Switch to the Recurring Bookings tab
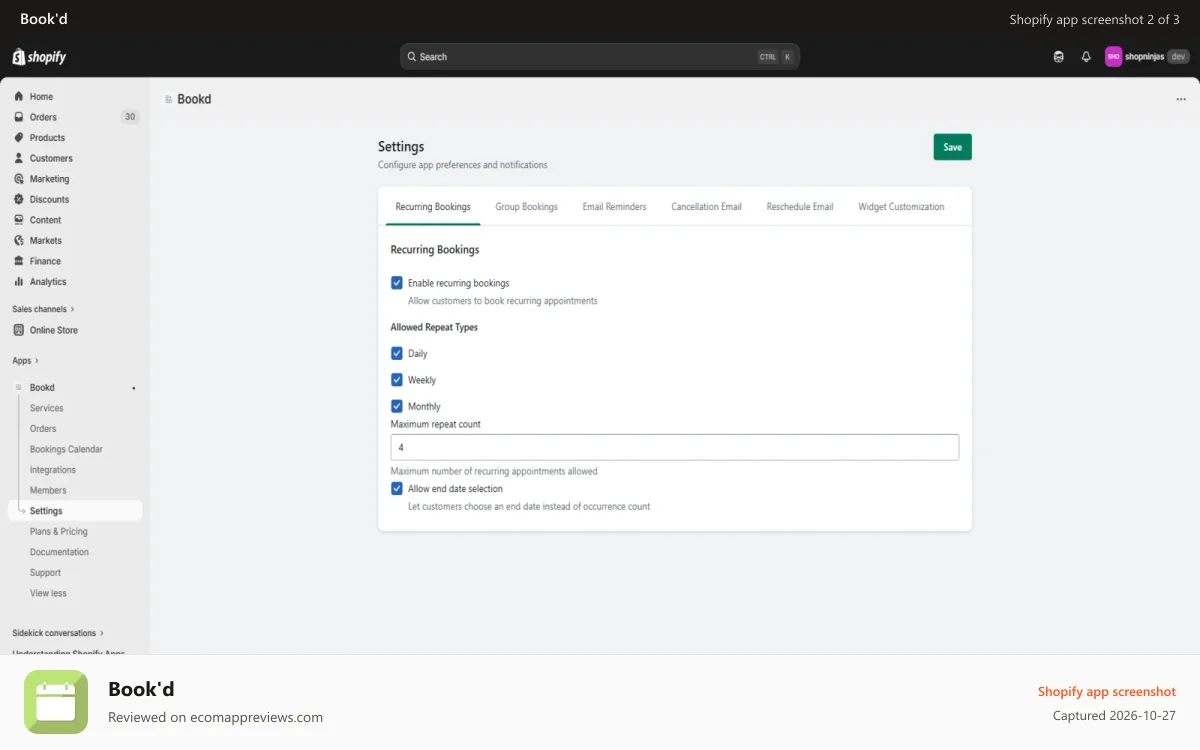Image resolution: width=1200 pixels, height=750 pixels. (433, 207)
